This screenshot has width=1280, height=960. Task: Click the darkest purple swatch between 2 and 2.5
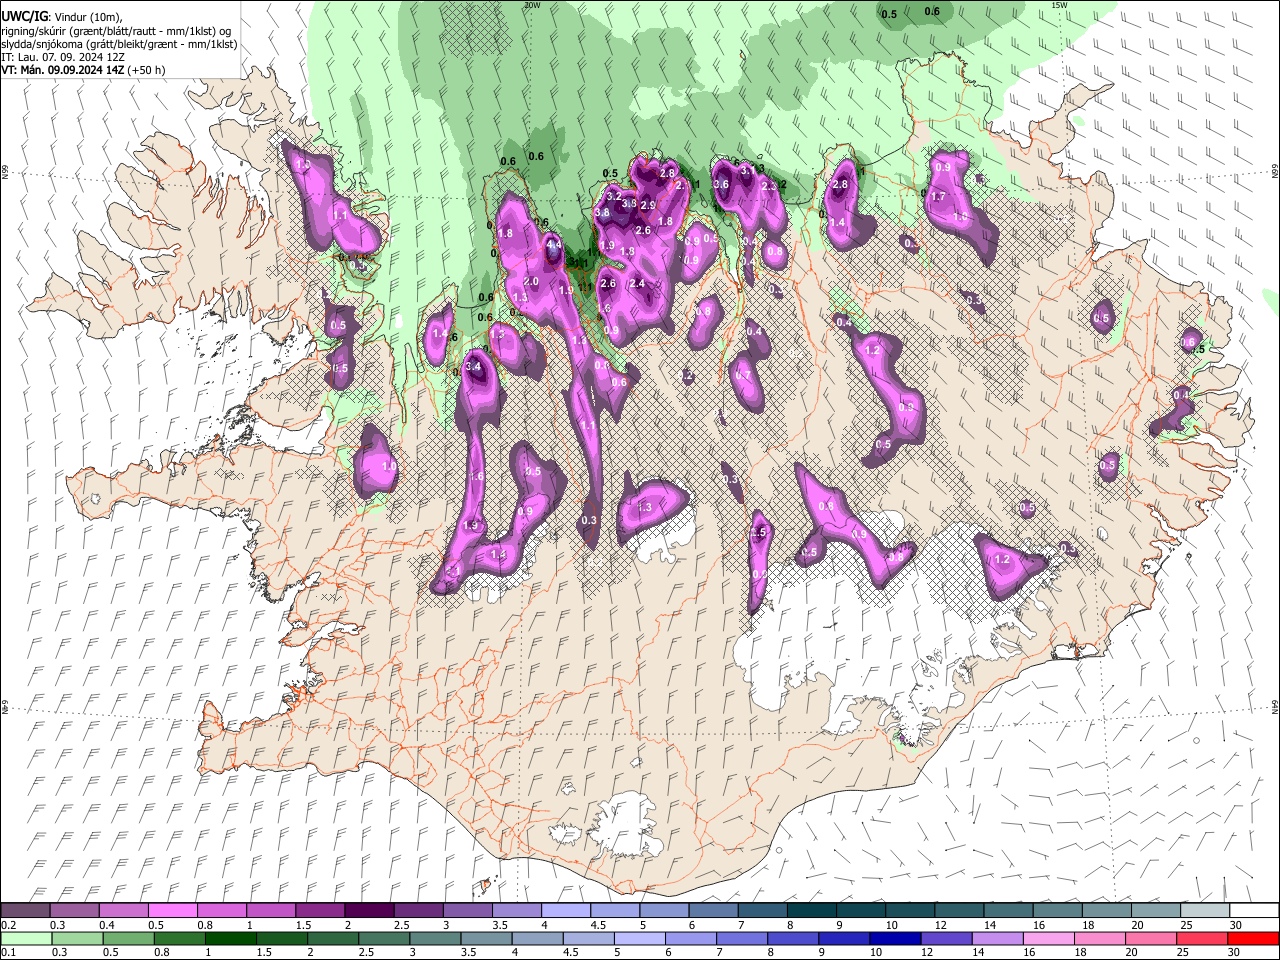368,911
